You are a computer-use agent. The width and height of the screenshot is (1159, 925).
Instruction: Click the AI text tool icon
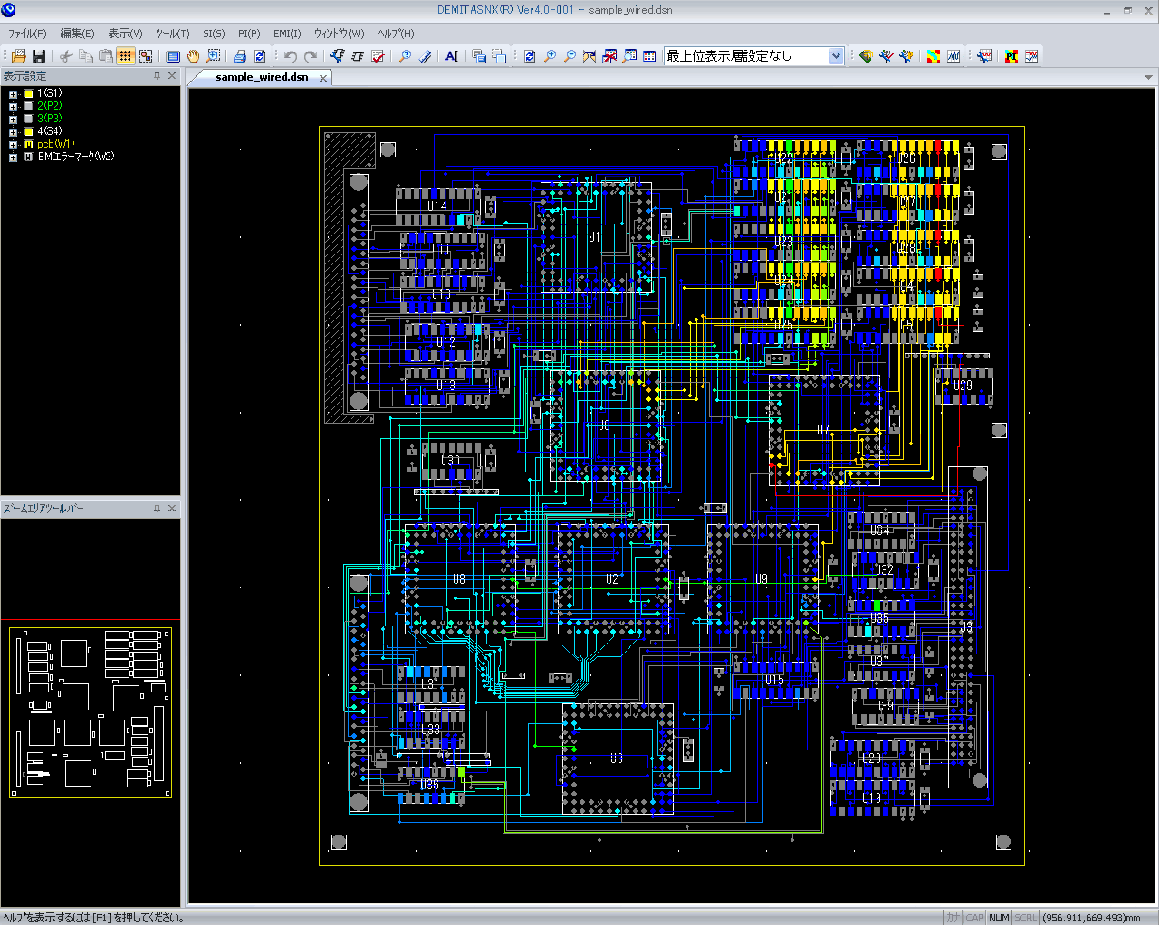(x=452, y=56)
